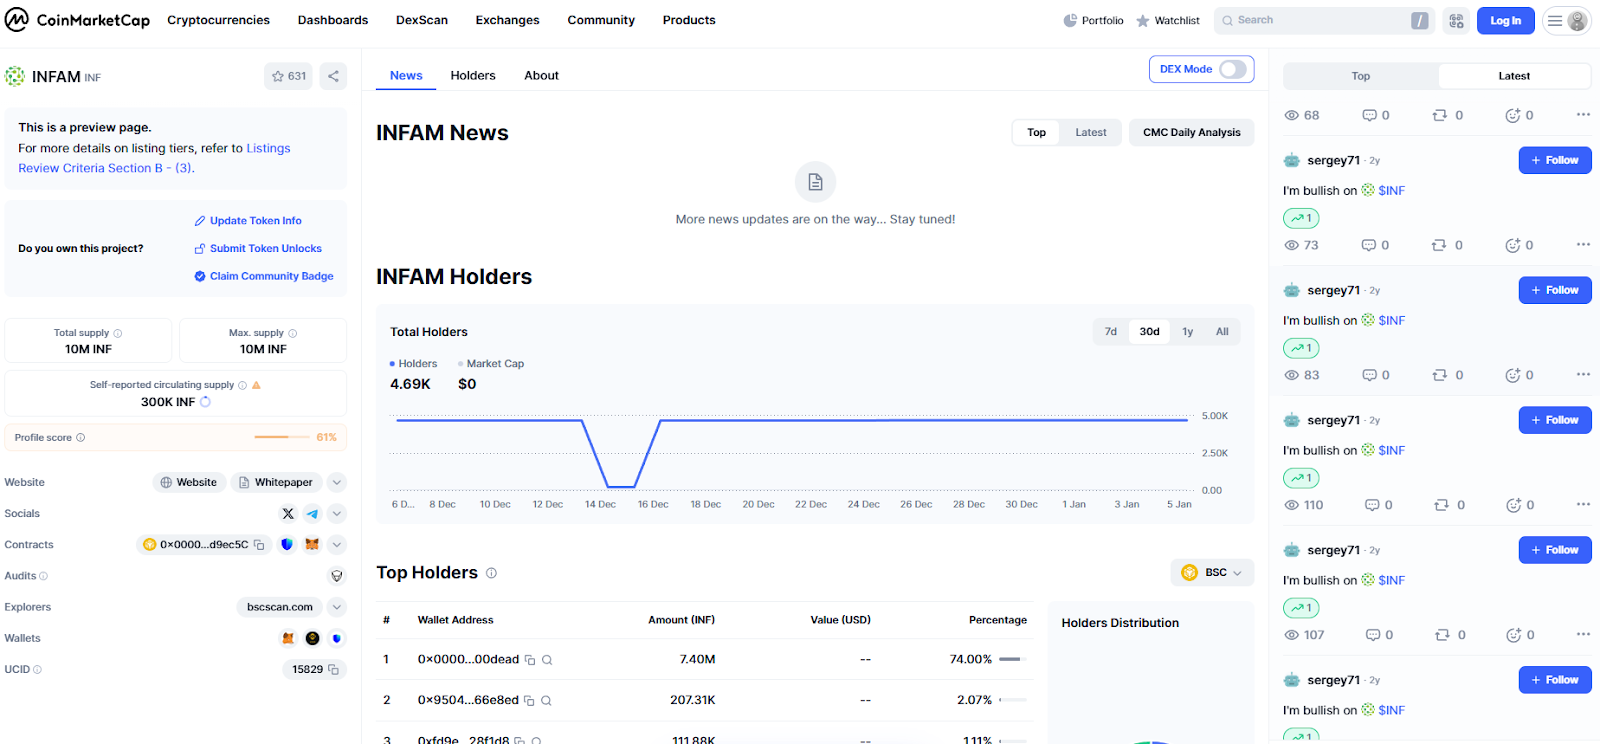Add contract to MetaMask via fox icon

(312, 545)
